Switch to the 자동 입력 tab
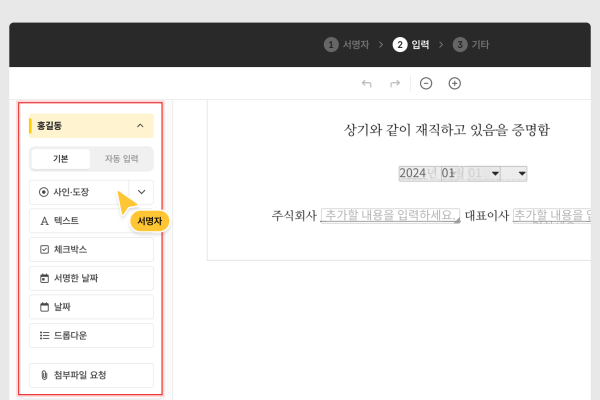The image size is (600, 400). pos(122,159)
